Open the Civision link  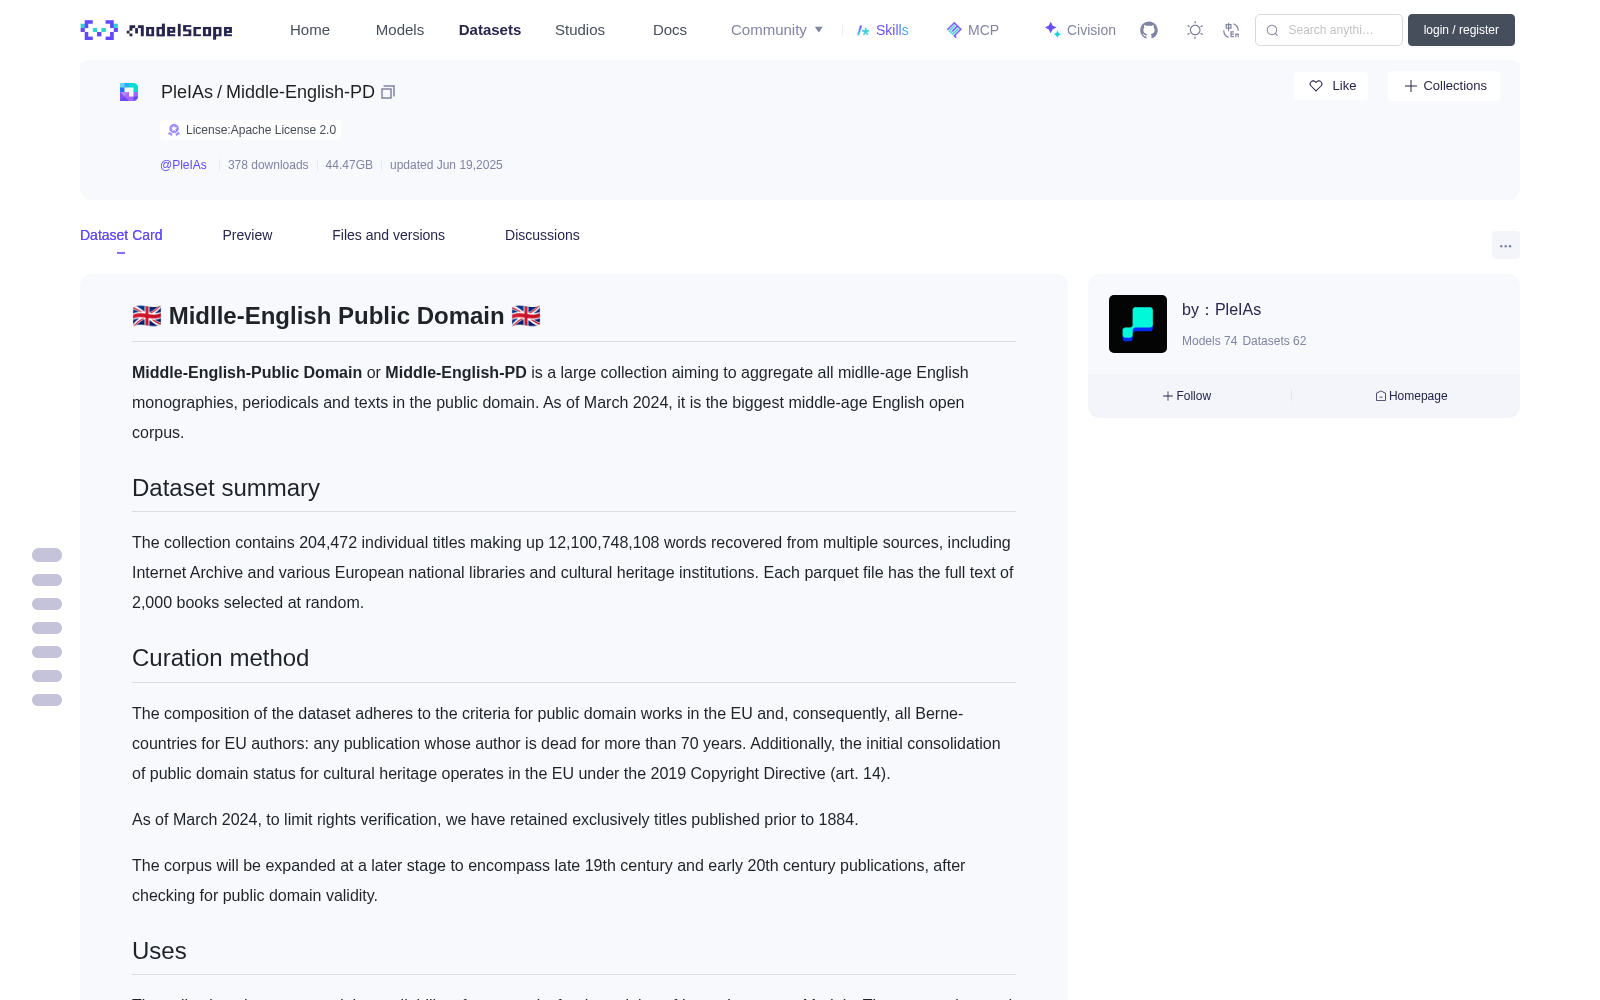coord(1080,30)
